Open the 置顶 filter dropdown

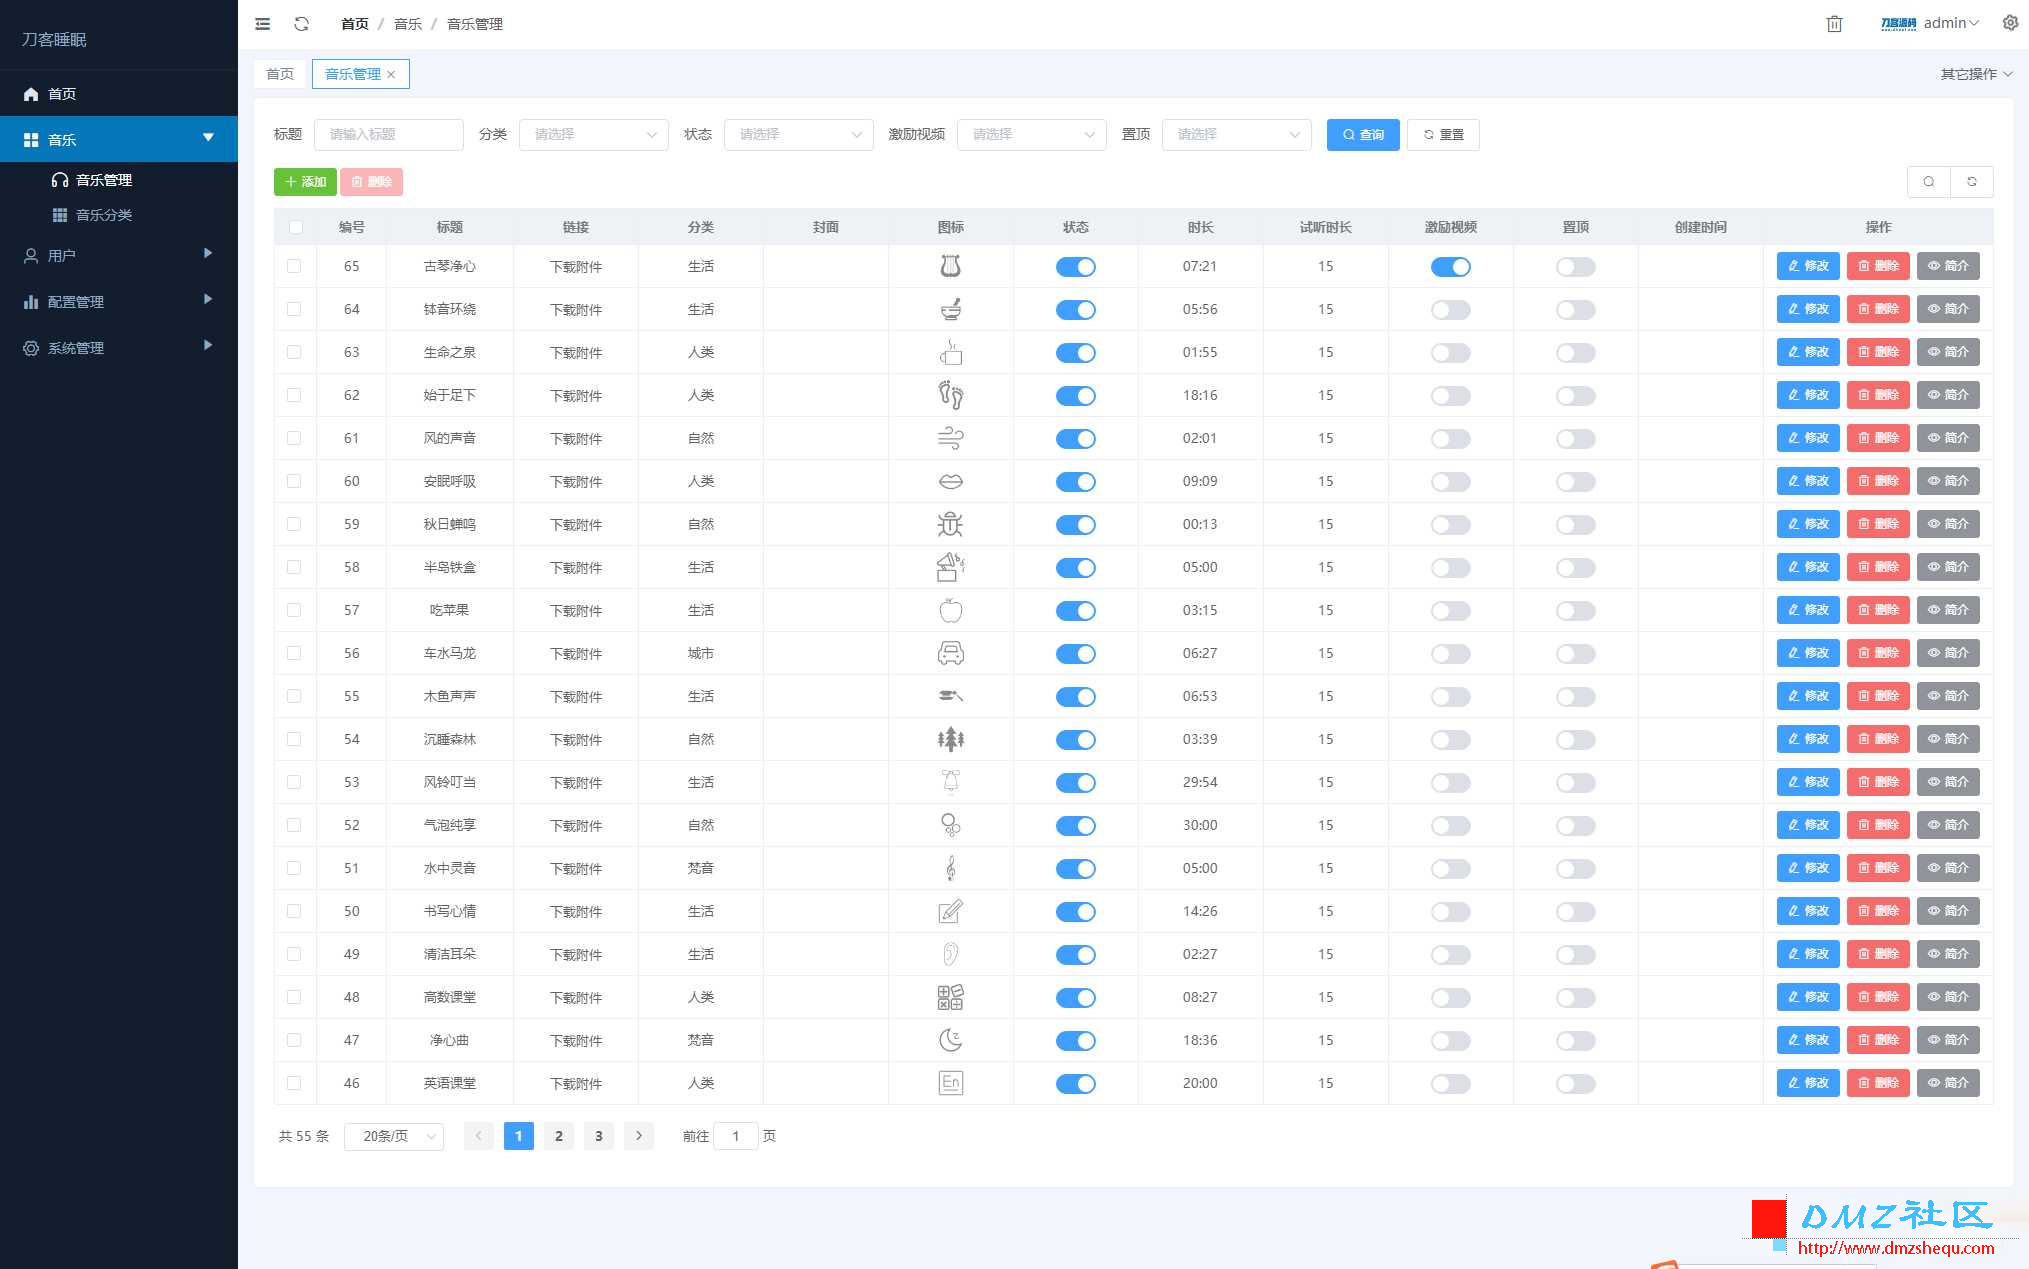pyautogui.click(x=1236, y=134)
